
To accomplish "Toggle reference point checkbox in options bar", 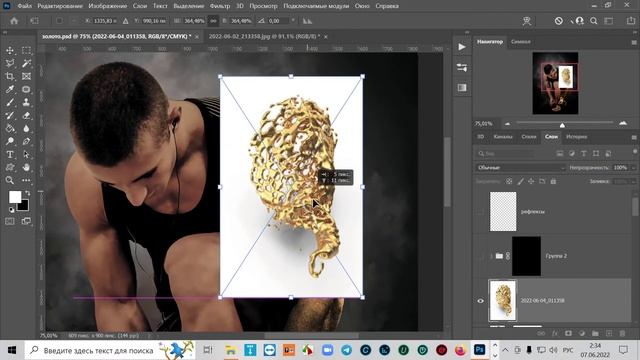I will [x=59, y=21].
